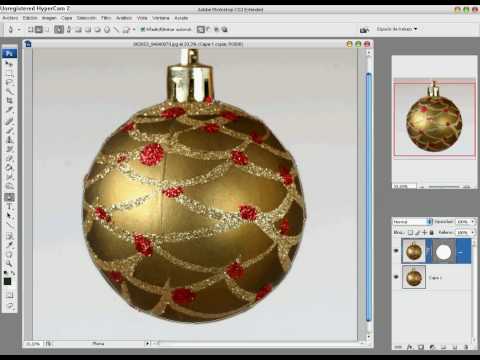Open the Espacio de trabajo workspace dropdown
The width and height of the screenshot is (480, 360).
397,29
